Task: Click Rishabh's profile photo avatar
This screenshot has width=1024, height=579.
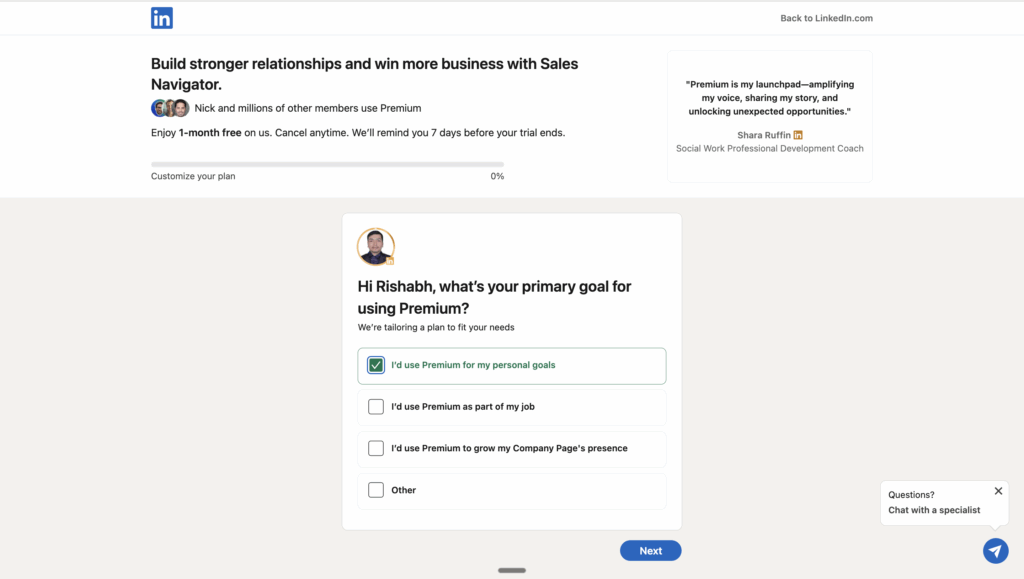Action: pyautogui.click(x=375, y=246)
